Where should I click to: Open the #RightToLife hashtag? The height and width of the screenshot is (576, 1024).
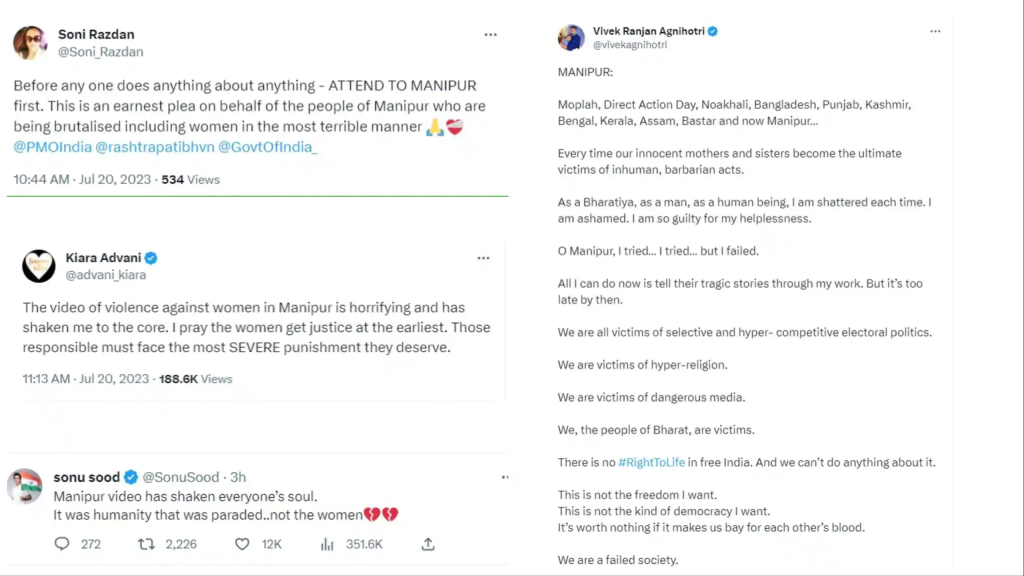tap(651, 462)
